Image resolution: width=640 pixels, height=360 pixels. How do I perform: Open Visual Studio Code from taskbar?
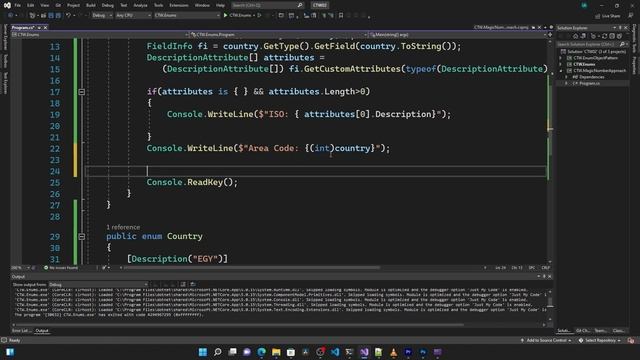[x=335, y=352]
